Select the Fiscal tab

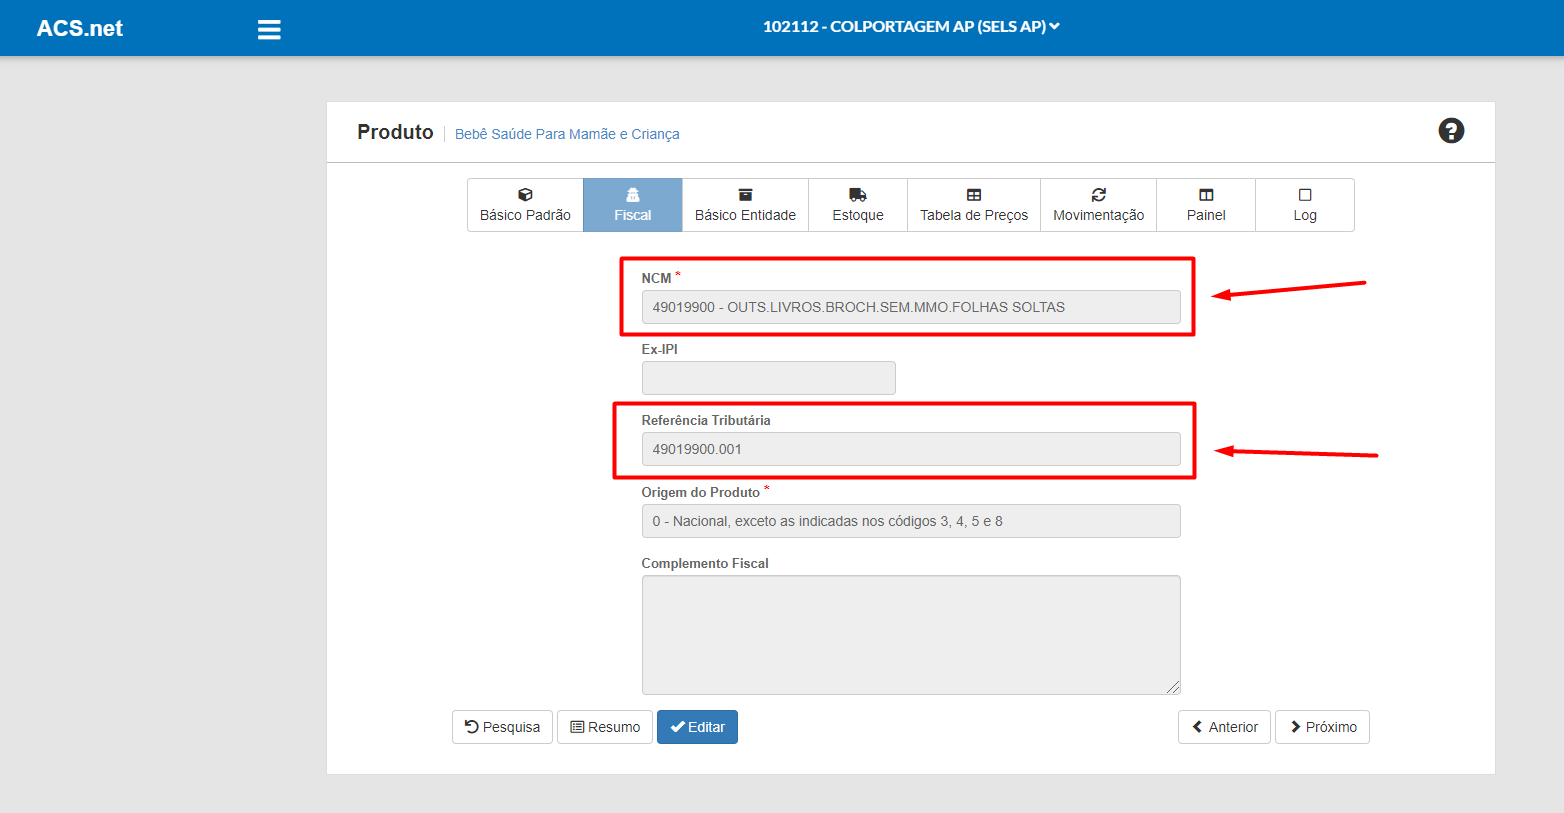point(633,205)
